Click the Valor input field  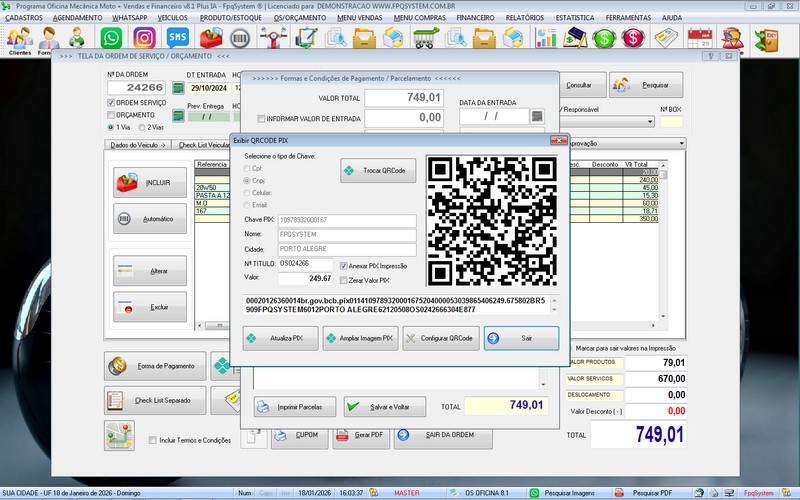306,278
